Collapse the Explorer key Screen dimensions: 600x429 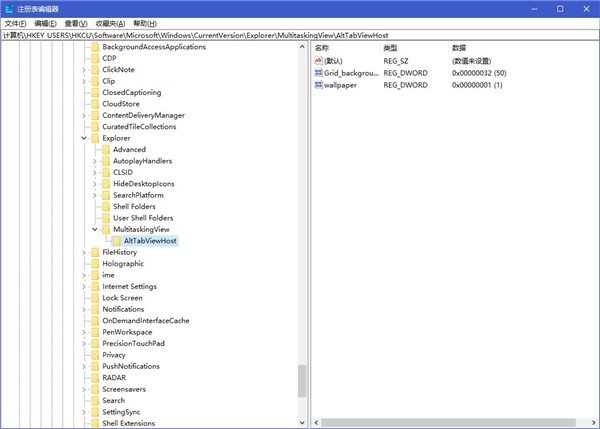coord(83,139)
